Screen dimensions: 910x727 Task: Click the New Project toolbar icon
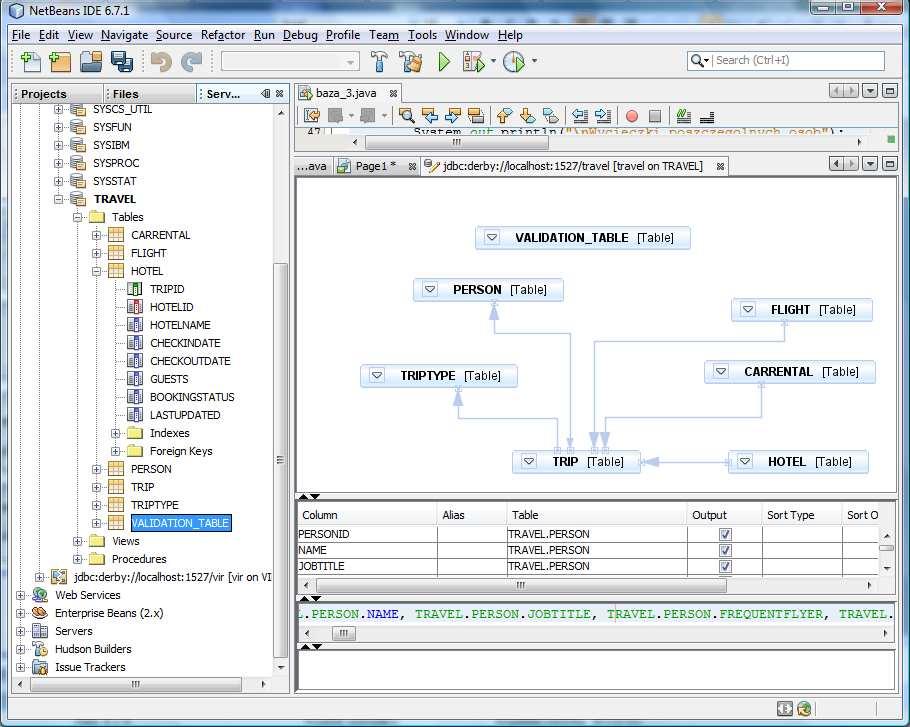pyautogui.click(x=60, y=62)
